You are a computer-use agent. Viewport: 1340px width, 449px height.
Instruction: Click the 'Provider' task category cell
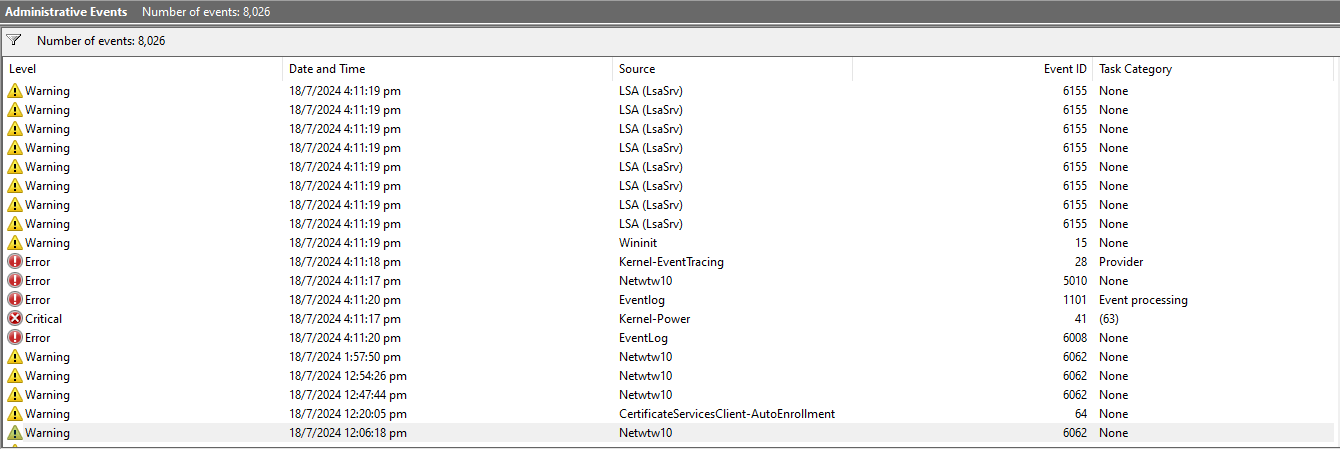tap(1121, 262)
